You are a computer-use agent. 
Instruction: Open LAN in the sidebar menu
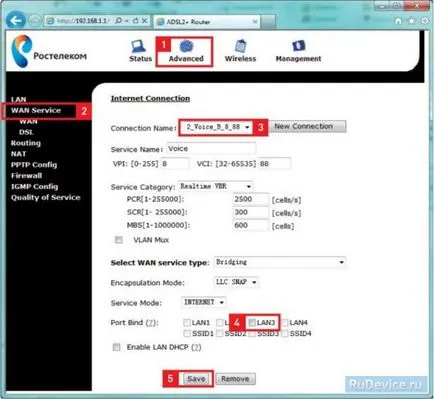point(18,99)
